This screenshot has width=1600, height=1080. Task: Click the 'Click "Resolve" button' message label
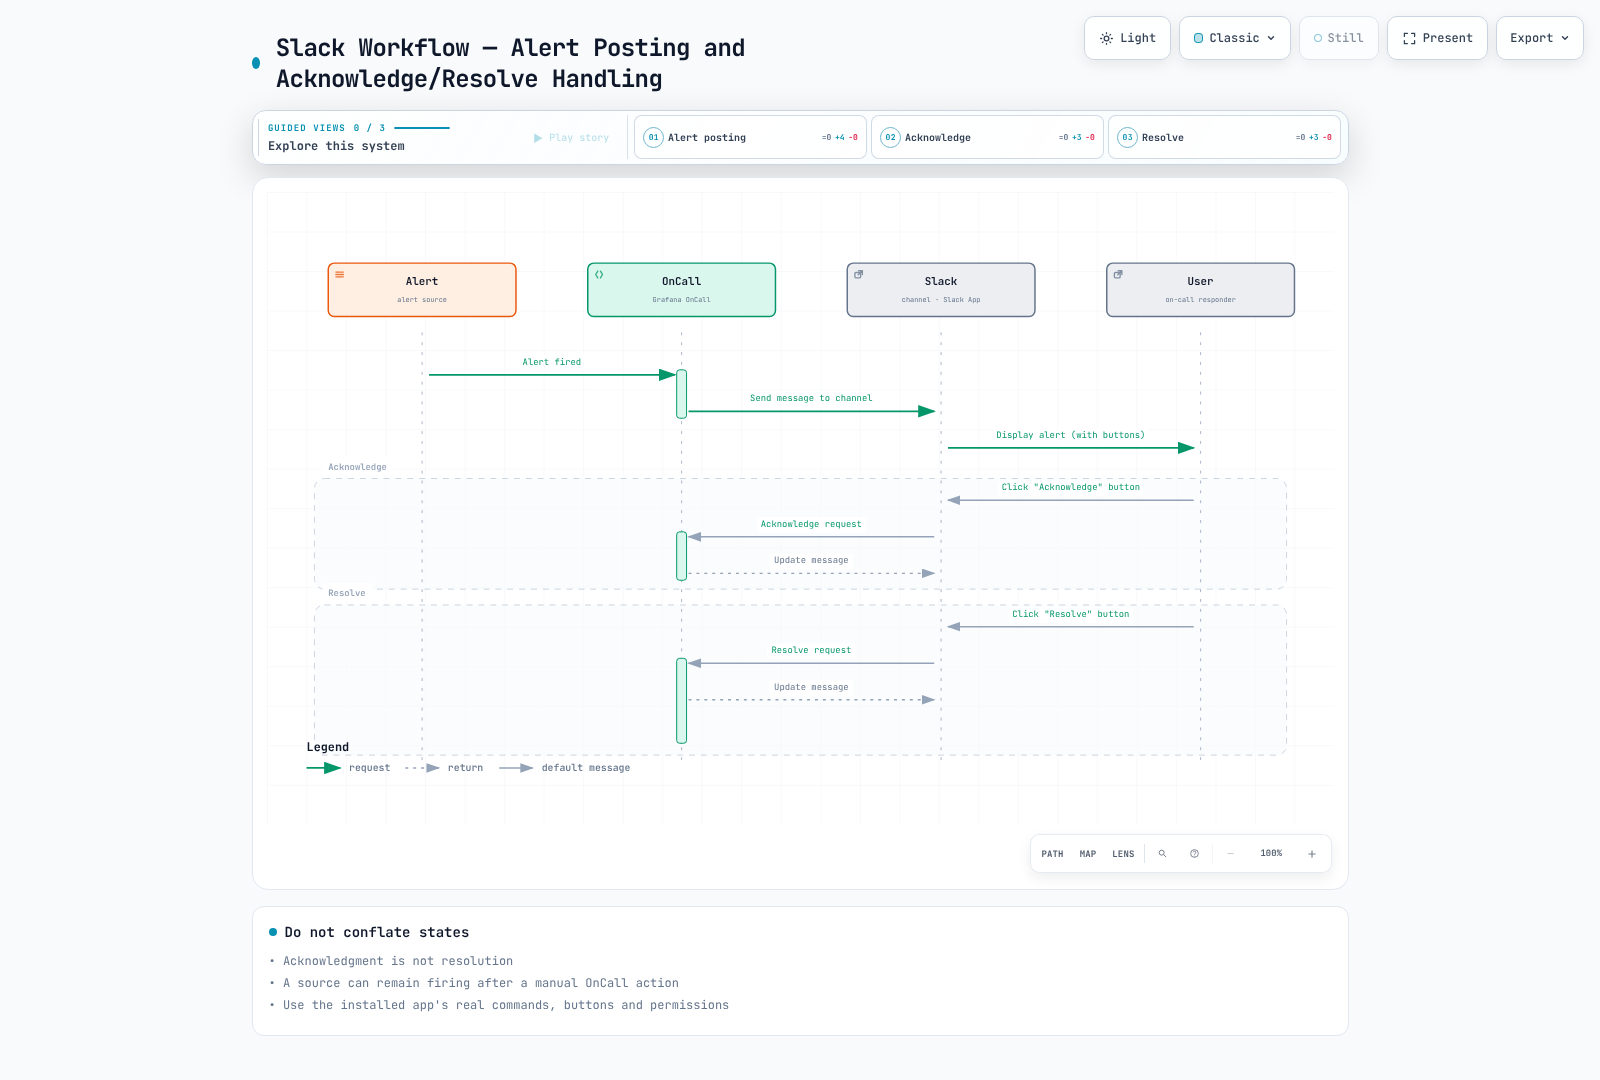point(1070,614)
